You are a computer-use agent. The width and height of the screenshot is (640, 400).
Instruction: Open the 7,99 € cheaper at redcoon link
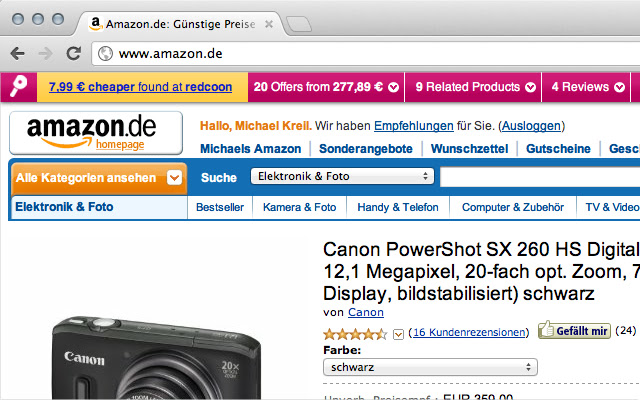[140, 87]
